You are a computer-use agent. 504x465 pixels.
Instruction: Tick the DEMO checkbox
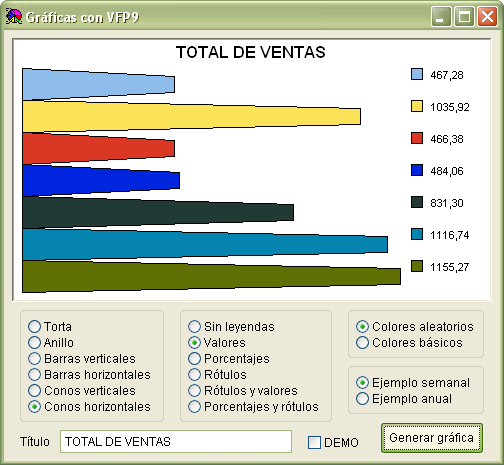(314, 443)
